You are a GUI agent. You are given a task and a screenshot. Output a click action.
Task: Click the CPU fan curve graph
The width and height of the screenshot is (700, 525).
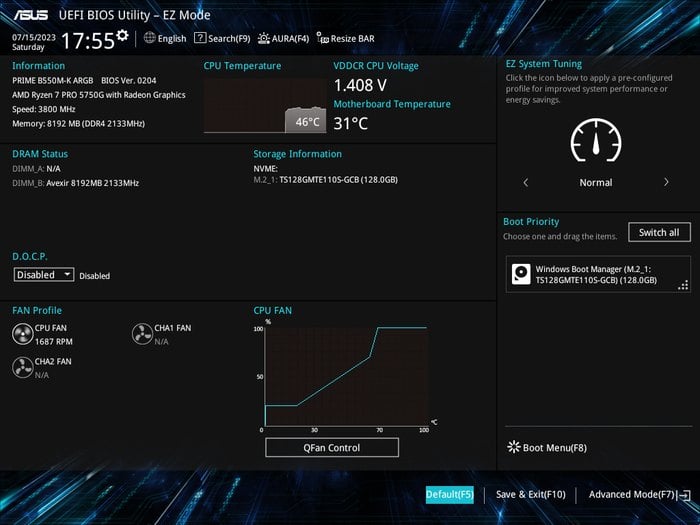pos(346,376)
